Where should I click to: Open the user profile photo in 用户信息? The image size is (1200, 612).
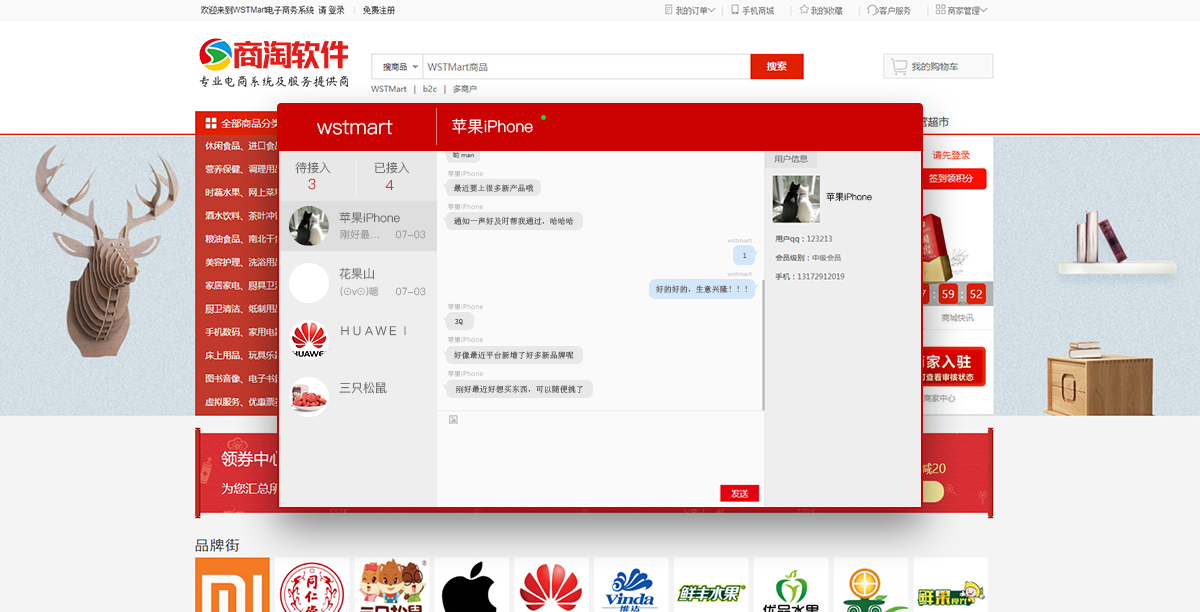click(x=796, y=199)
